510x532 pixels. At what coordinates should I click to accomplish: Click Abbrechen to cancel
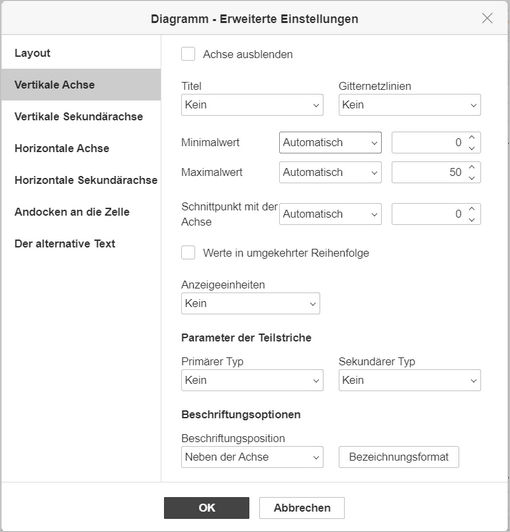tap(302, 508)
